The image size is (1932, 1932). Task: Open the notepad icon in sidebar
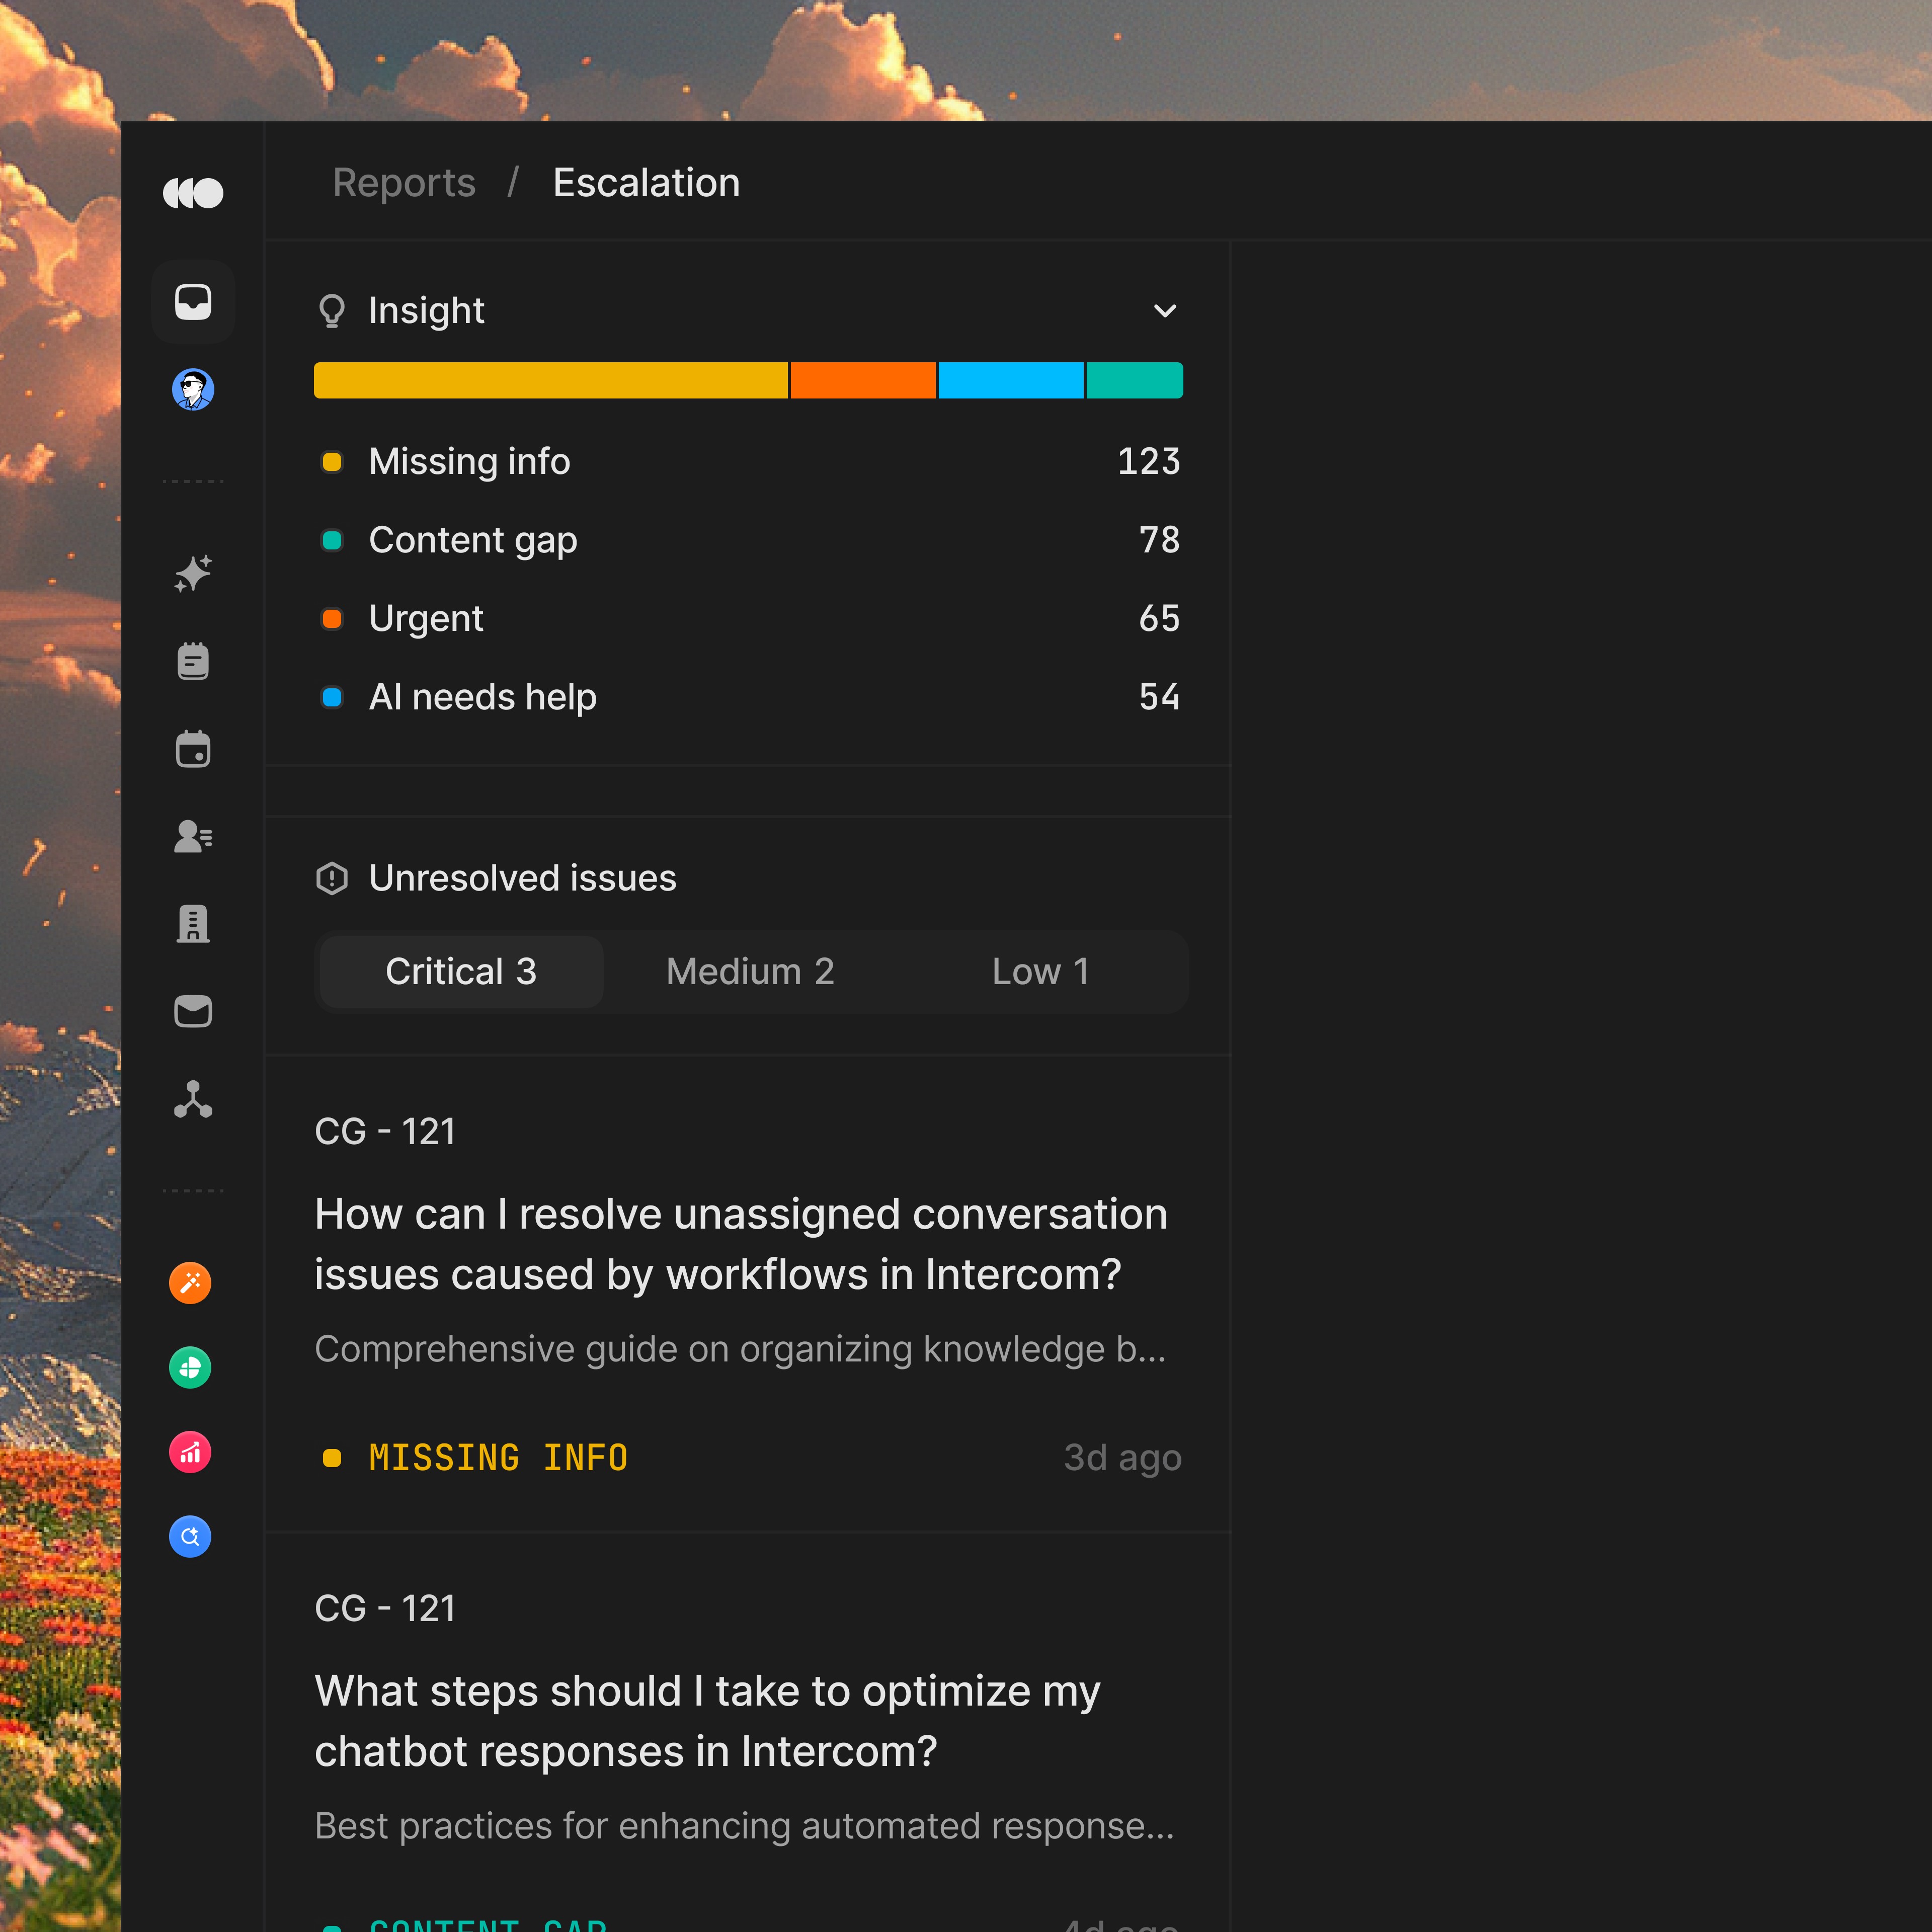pyautogui.click(x=193, y=661)
